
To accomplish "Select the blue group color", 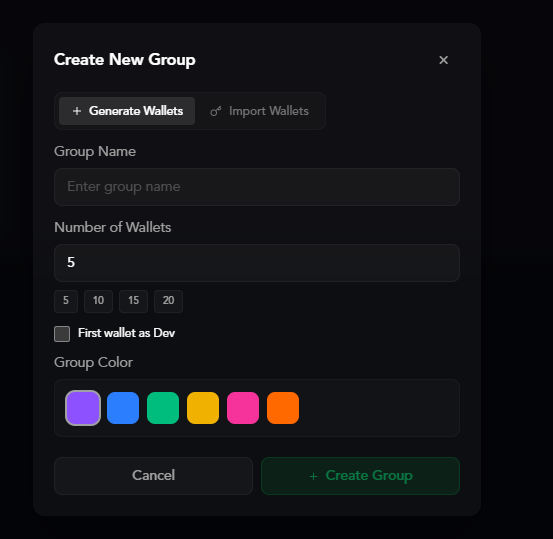I will pos(123,408).
